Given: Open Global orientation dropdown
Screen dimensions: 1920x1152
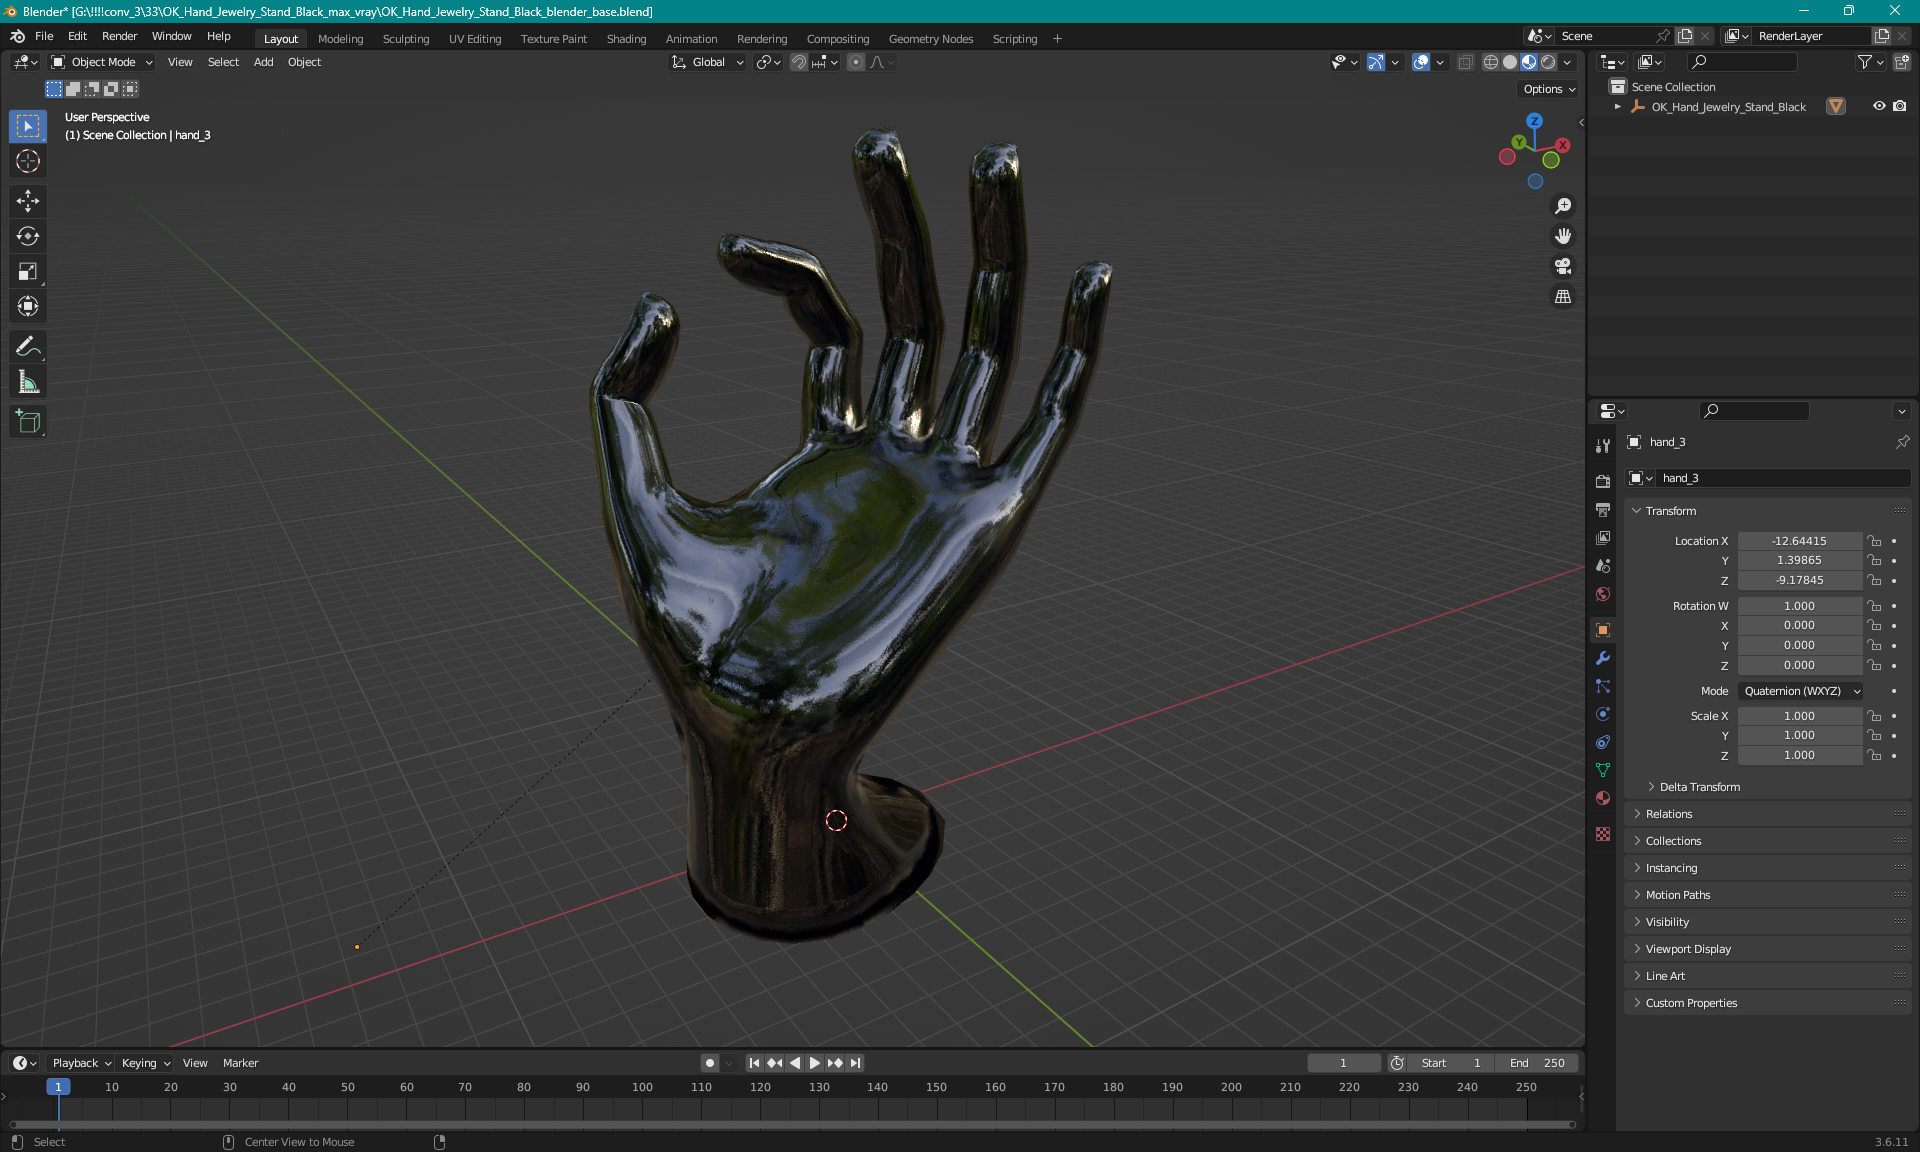Looking at the screenshot, I should coord(707,62).
